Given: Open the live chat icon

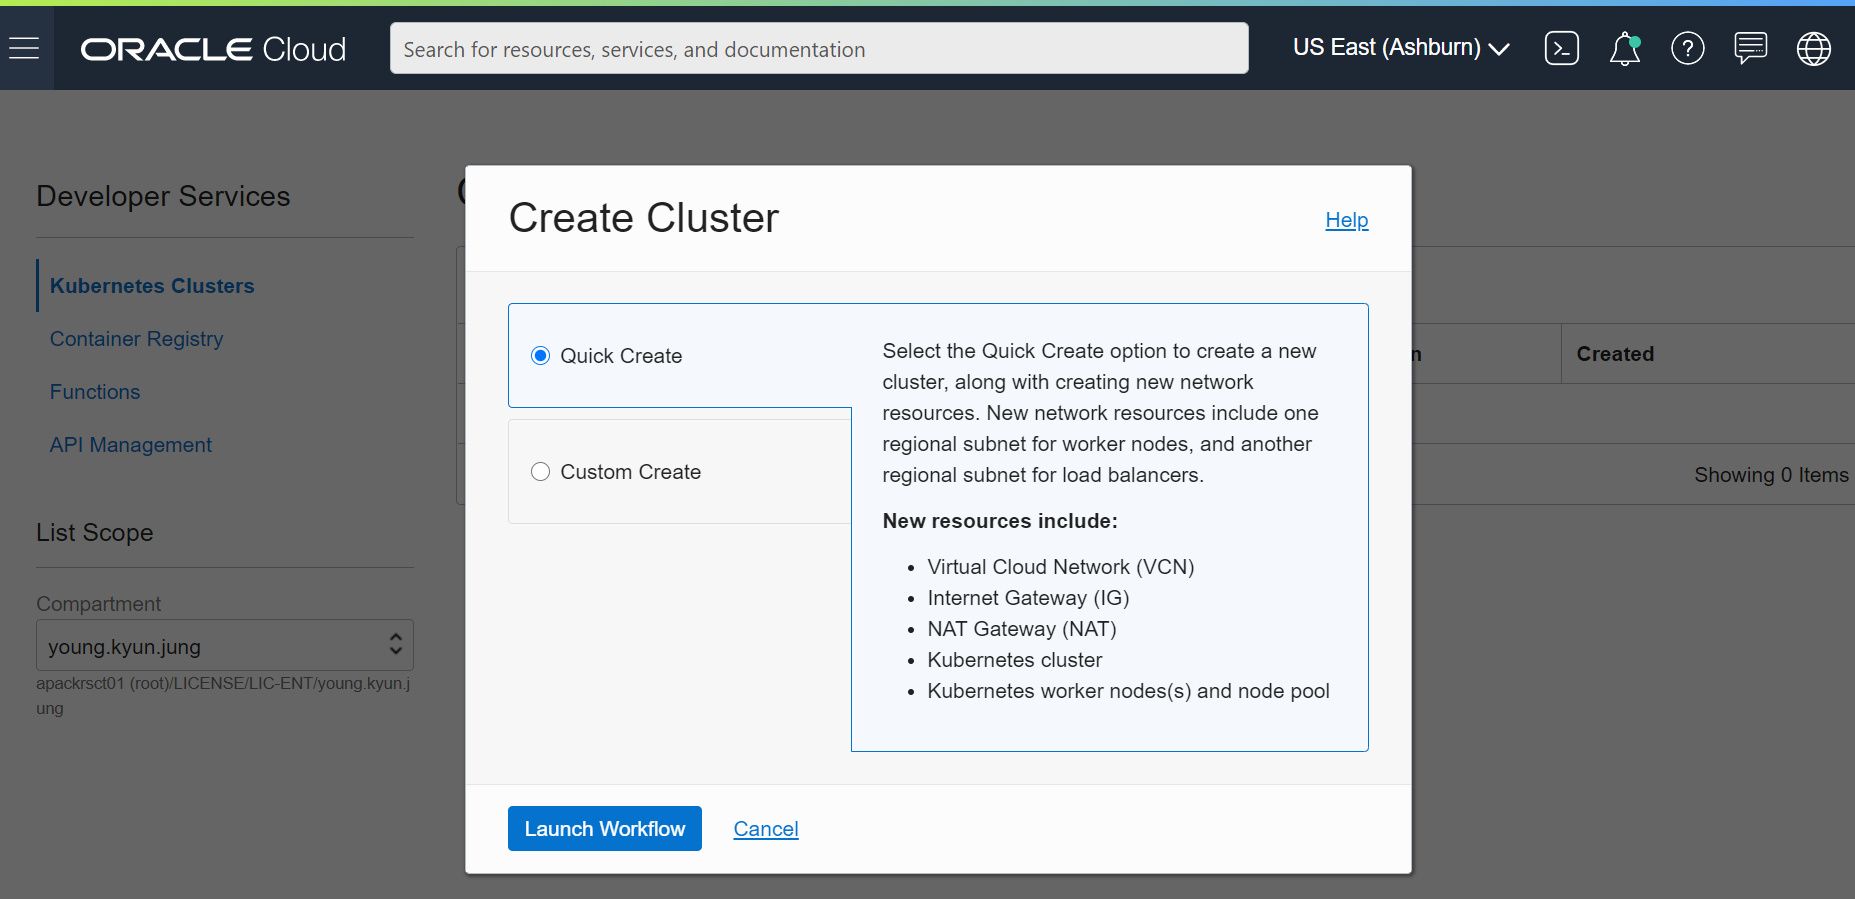Looking at the screenshot, I should 1751,48.
